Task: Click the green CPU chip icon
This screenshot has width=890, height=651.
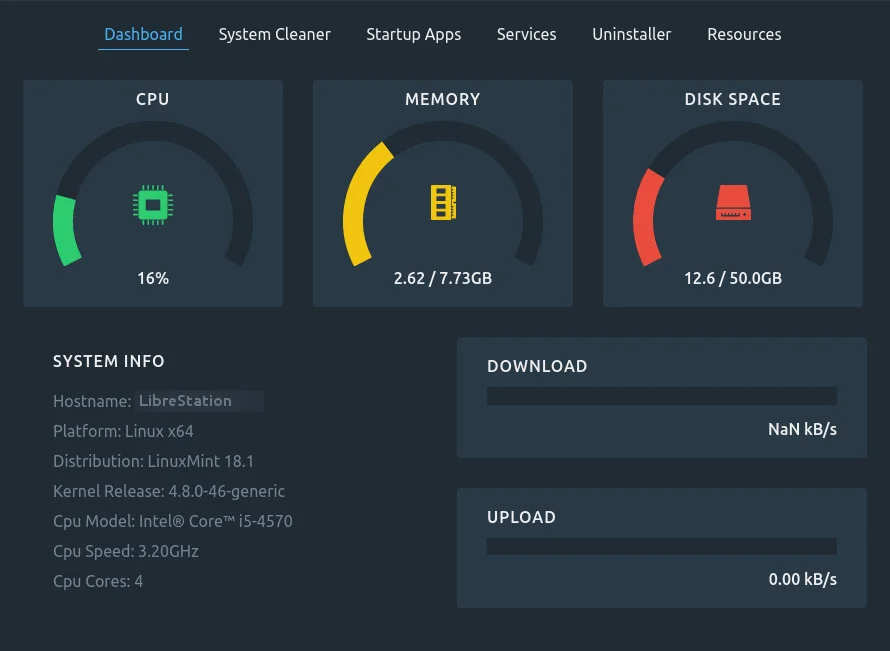Action: [x=153, y=205]
